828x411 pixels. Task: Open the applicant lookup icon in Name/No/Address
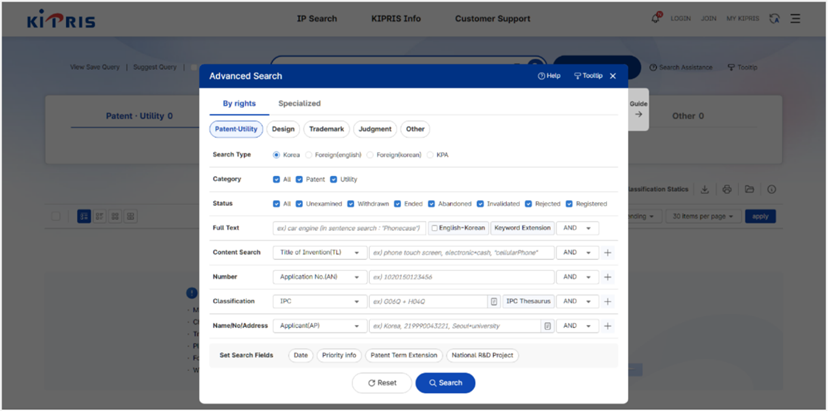click(547, 326)
